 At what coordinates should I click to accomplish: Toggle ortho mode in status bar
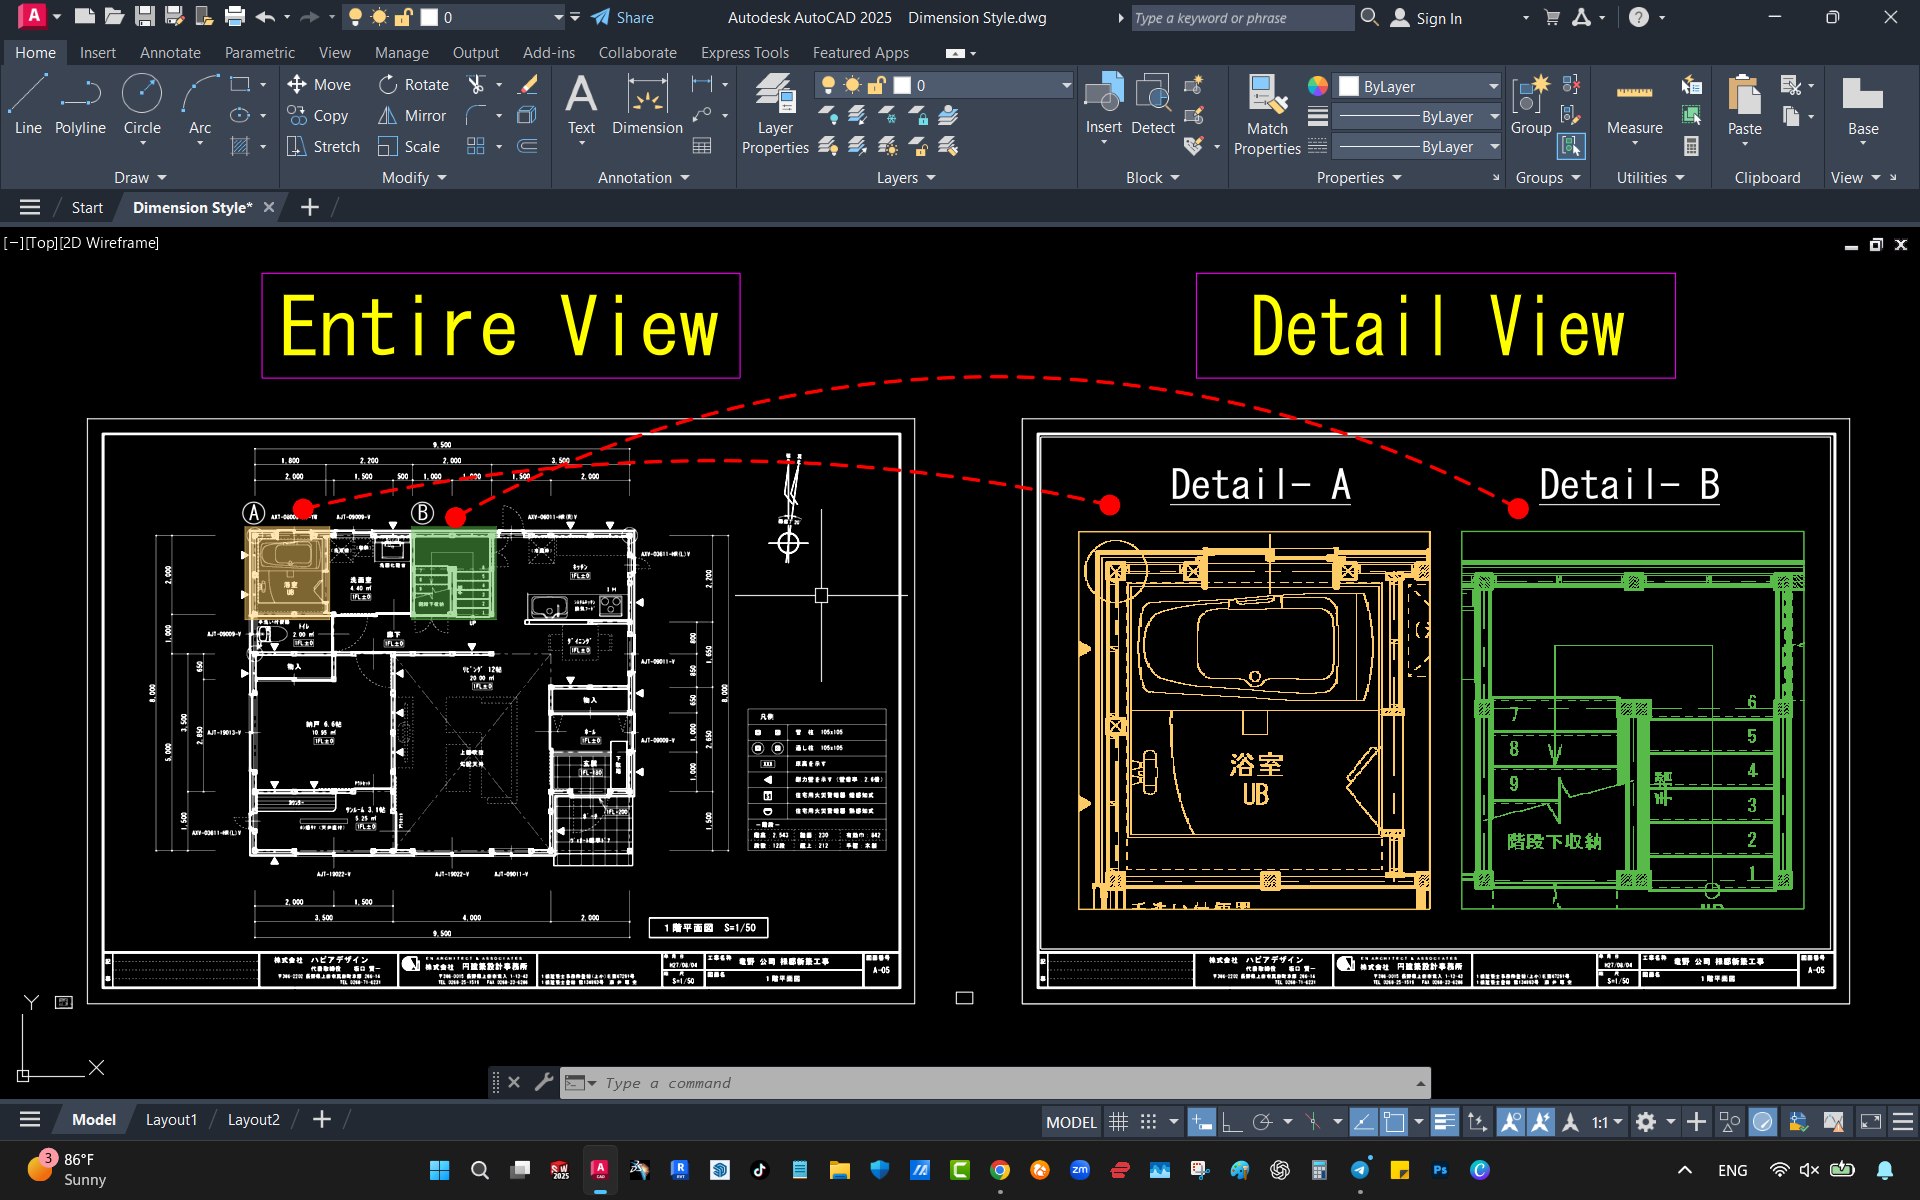1232,1122
